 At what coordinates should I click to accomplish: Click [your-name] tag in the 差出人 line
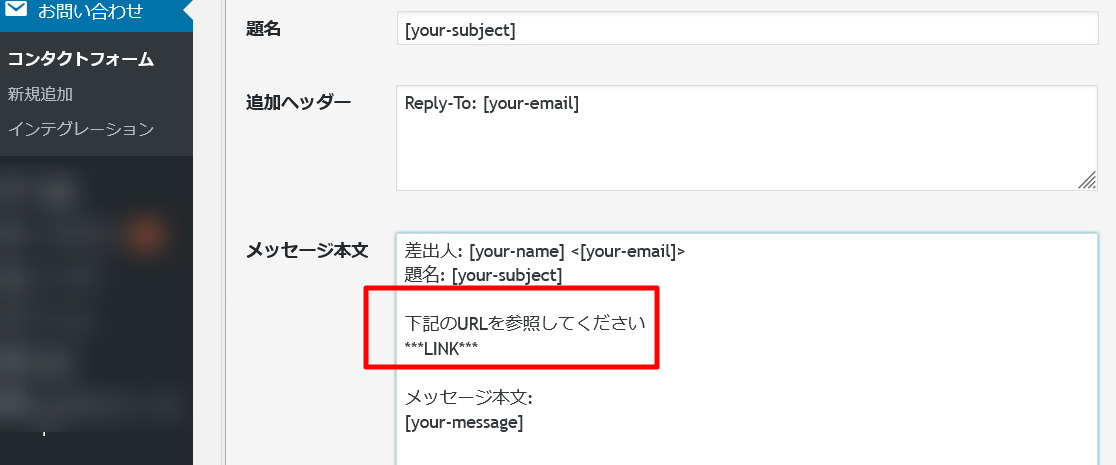(516, 251)
